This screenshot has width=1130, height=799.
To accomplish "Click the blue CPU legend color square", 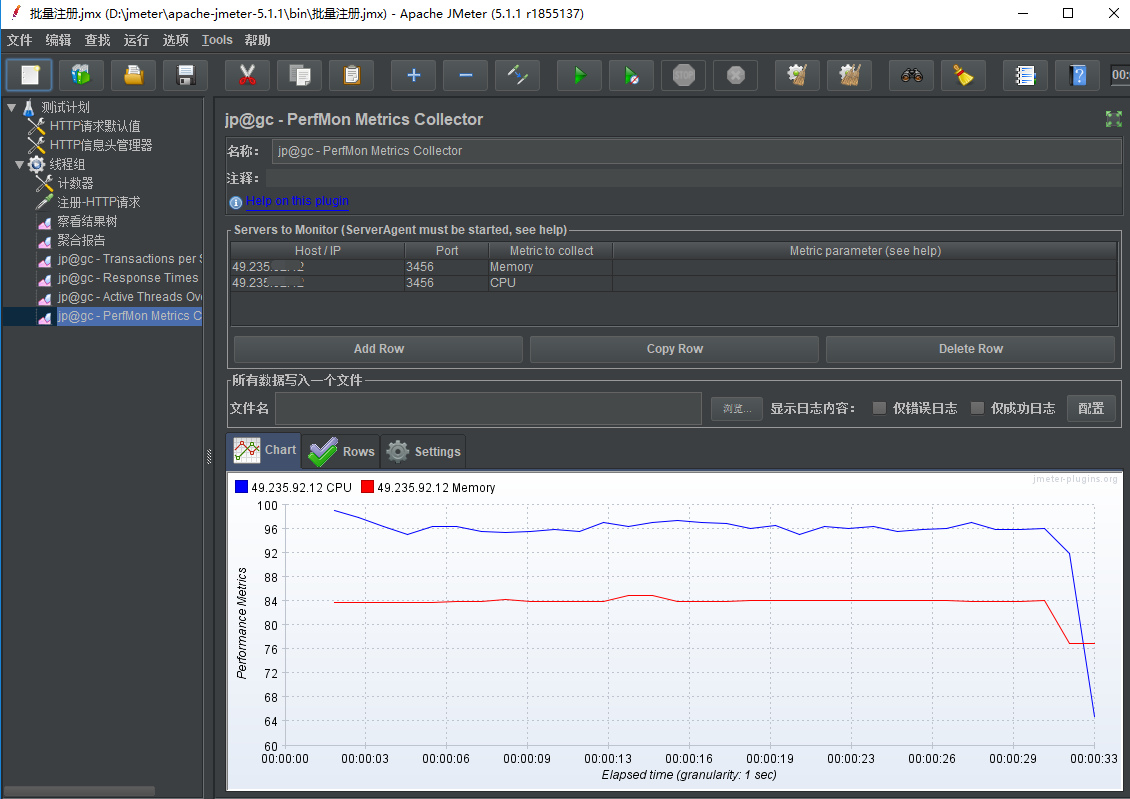I will pos(240,486).
